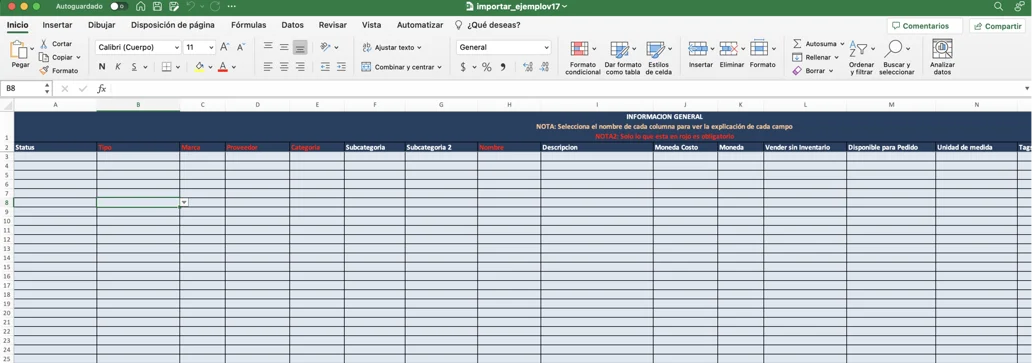1032x363 pixels.
Task: Click the decrease indent icon
Action: pos(325,66)
